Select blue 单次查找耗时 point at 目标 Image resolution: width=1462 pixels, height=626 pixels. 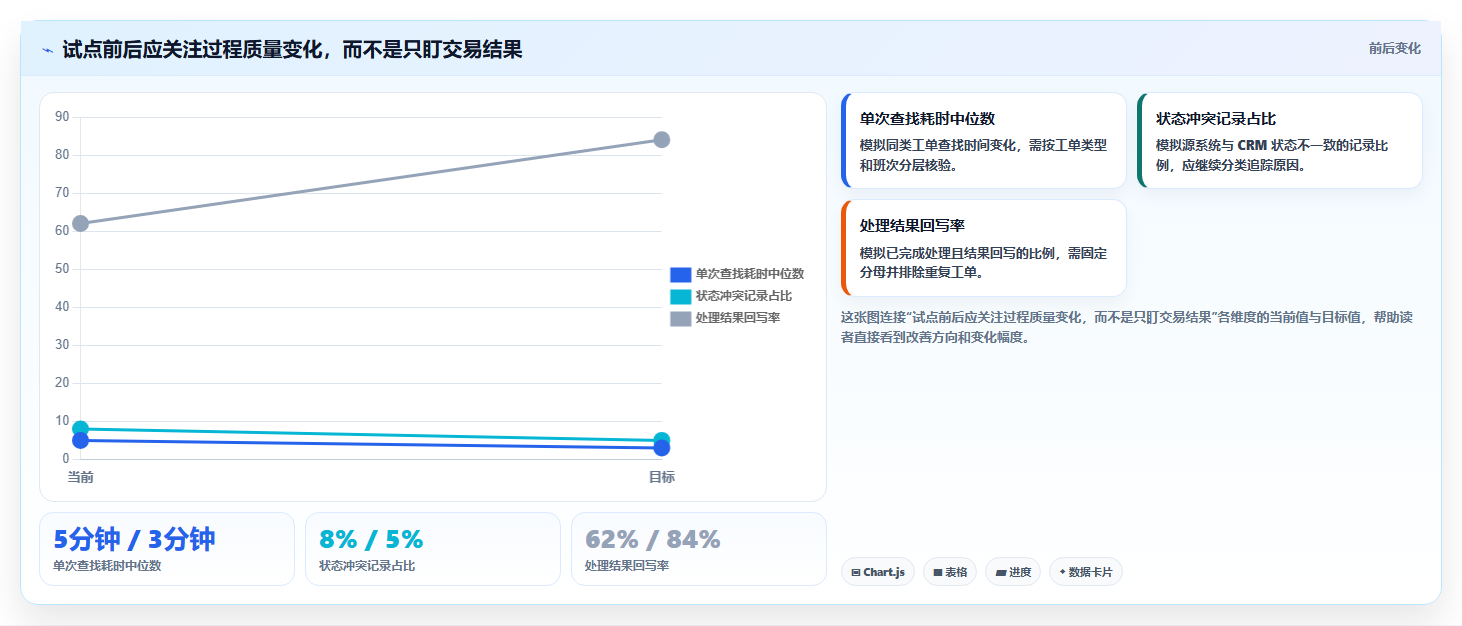[662, 448]
